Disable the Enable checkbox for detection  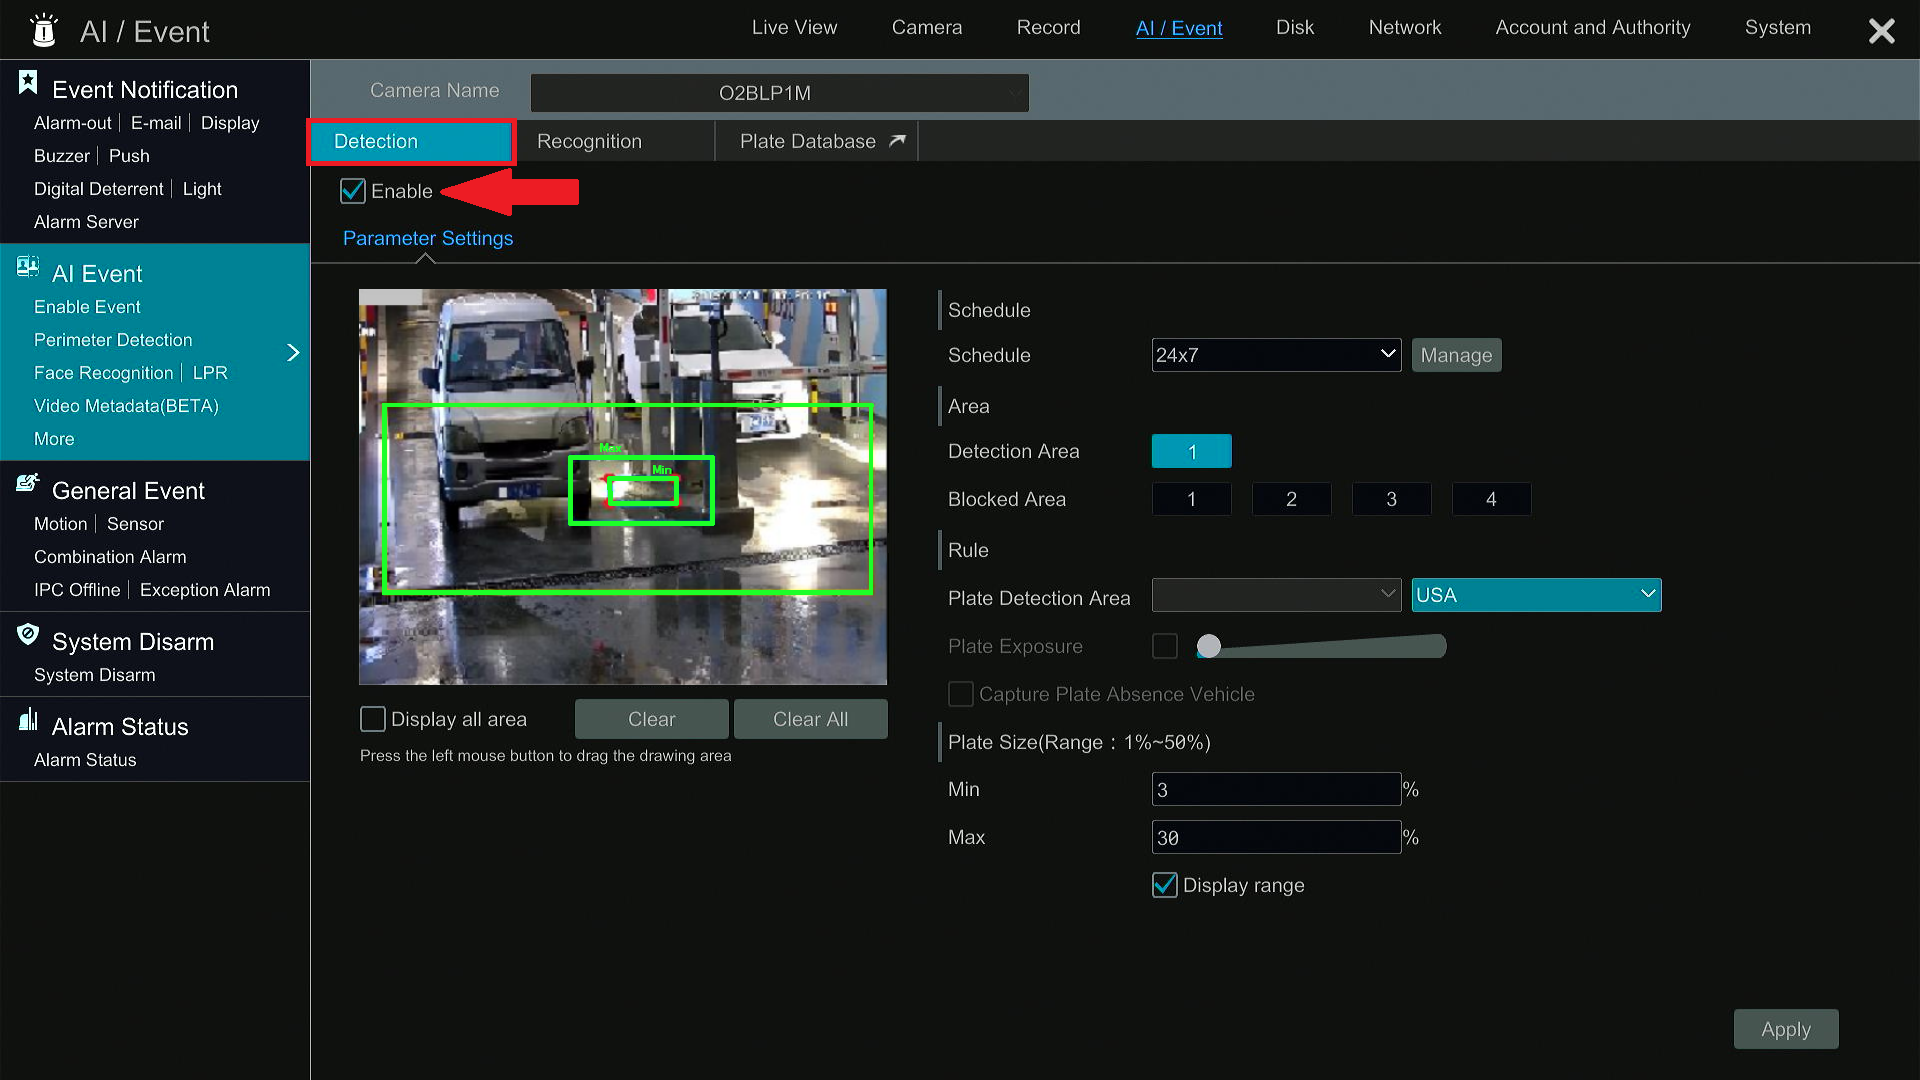point(352,191)
